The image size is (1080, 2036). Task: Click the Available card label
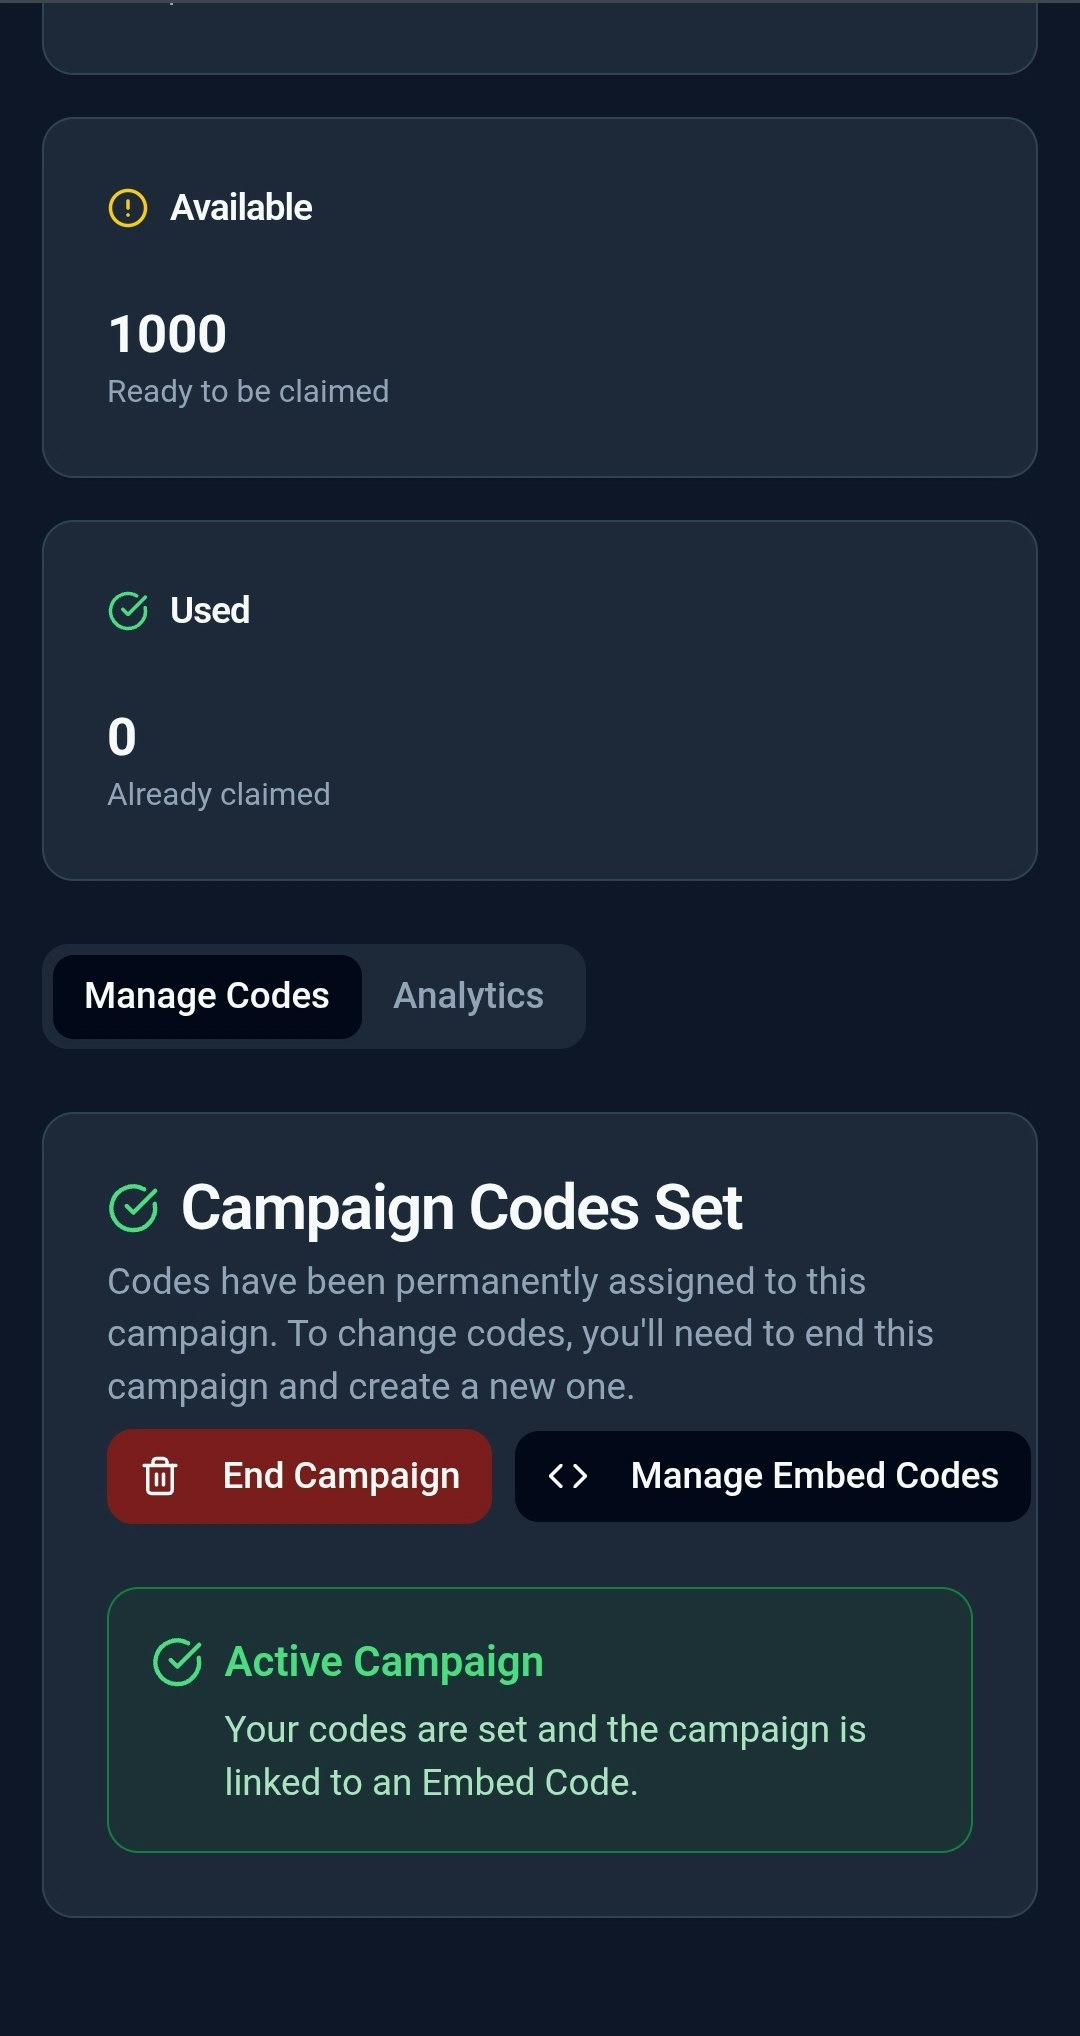coord(241,208)
